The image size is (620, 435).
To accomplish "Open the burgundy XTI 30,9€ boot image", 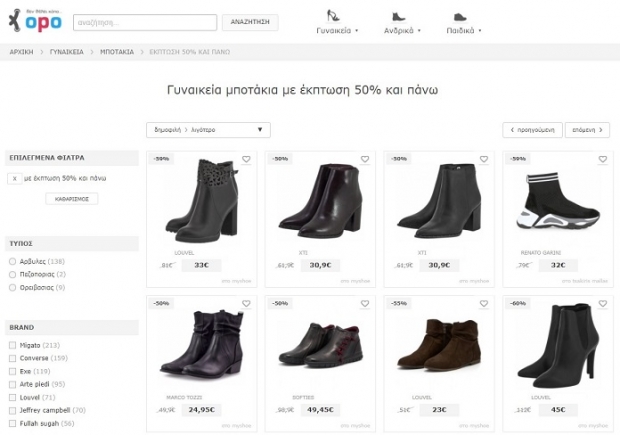I will [320, 200].
